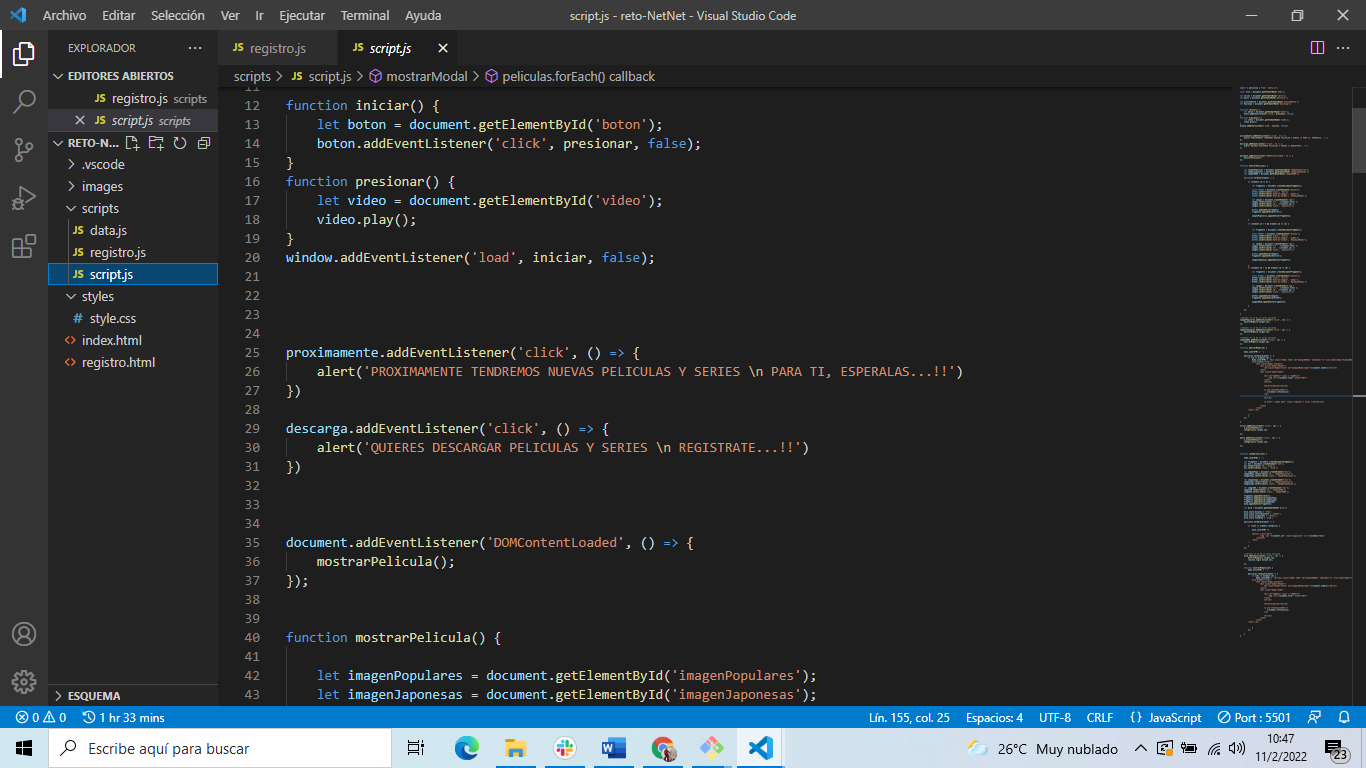Click errors and warnings status indicator
The height and width of the screenshot is (768, 1366).
[x=41, y=718]
